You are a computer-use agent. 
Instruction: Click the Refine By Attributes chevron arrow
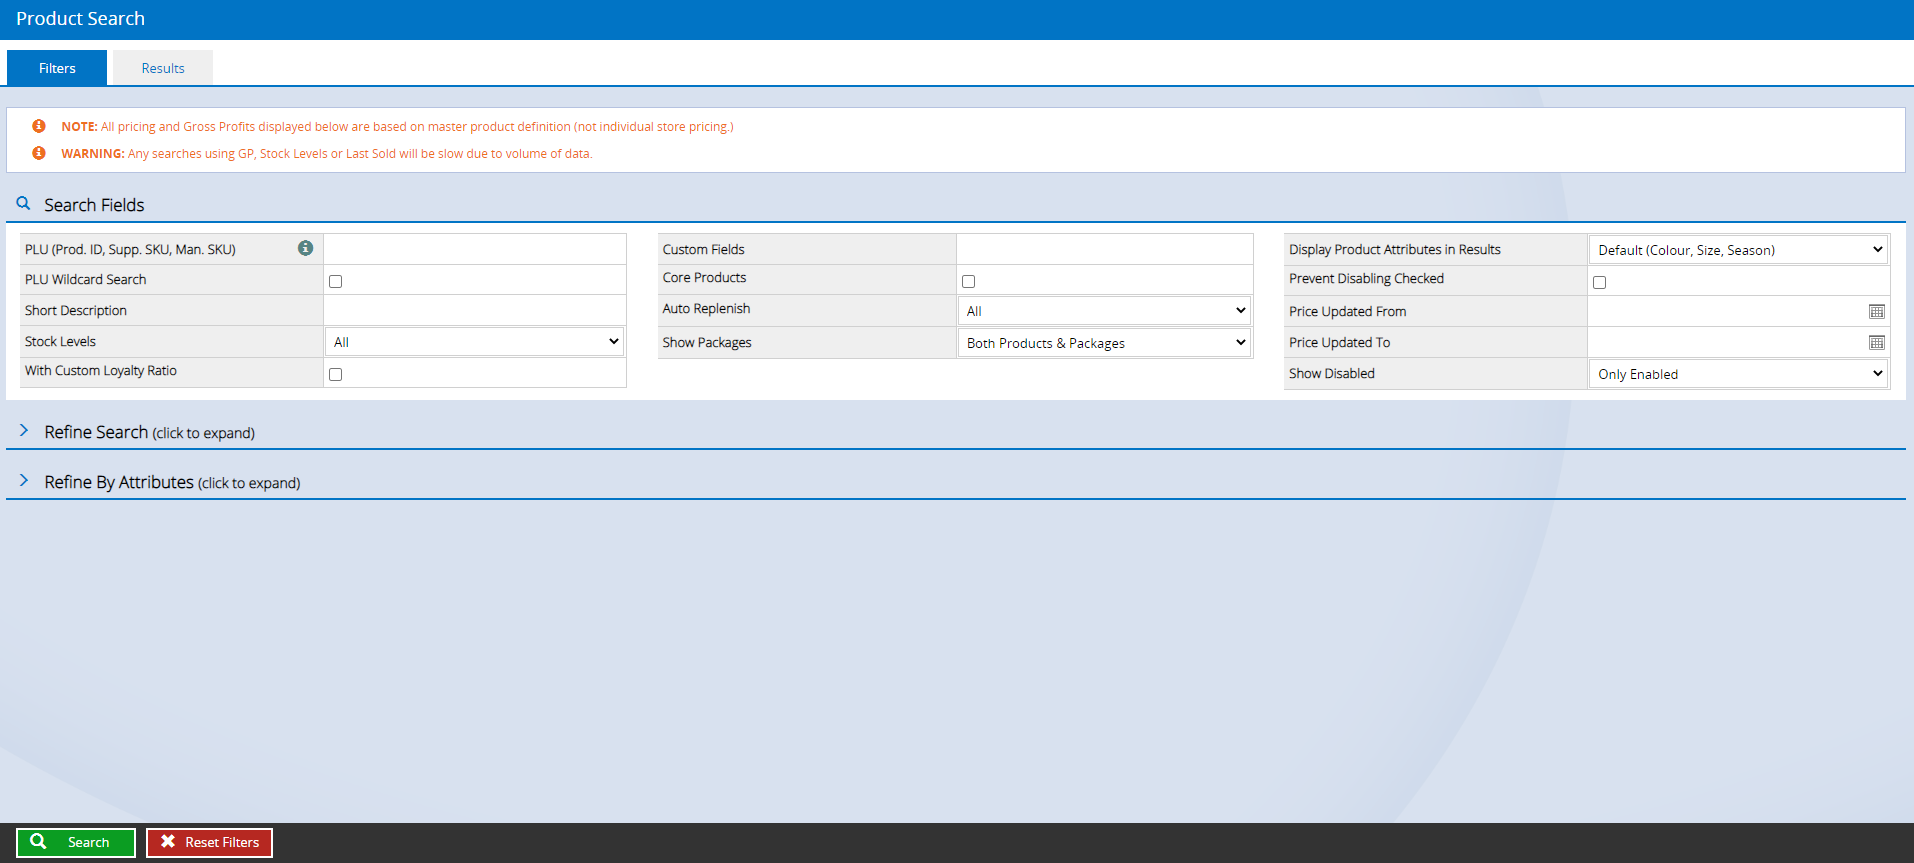24,480
